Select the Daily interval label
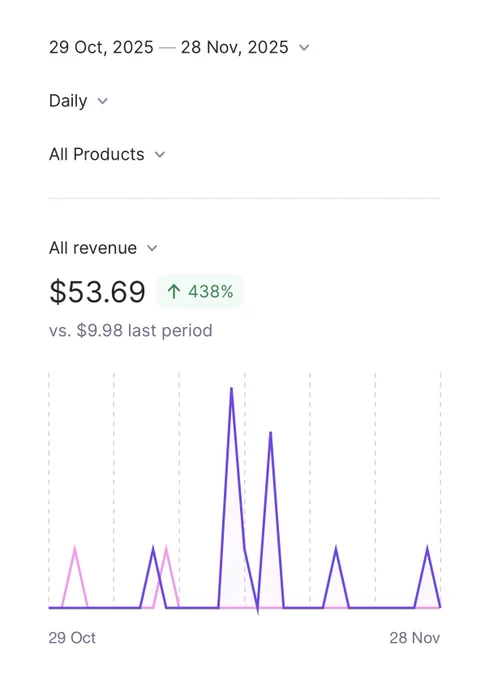 click(68, 101)
